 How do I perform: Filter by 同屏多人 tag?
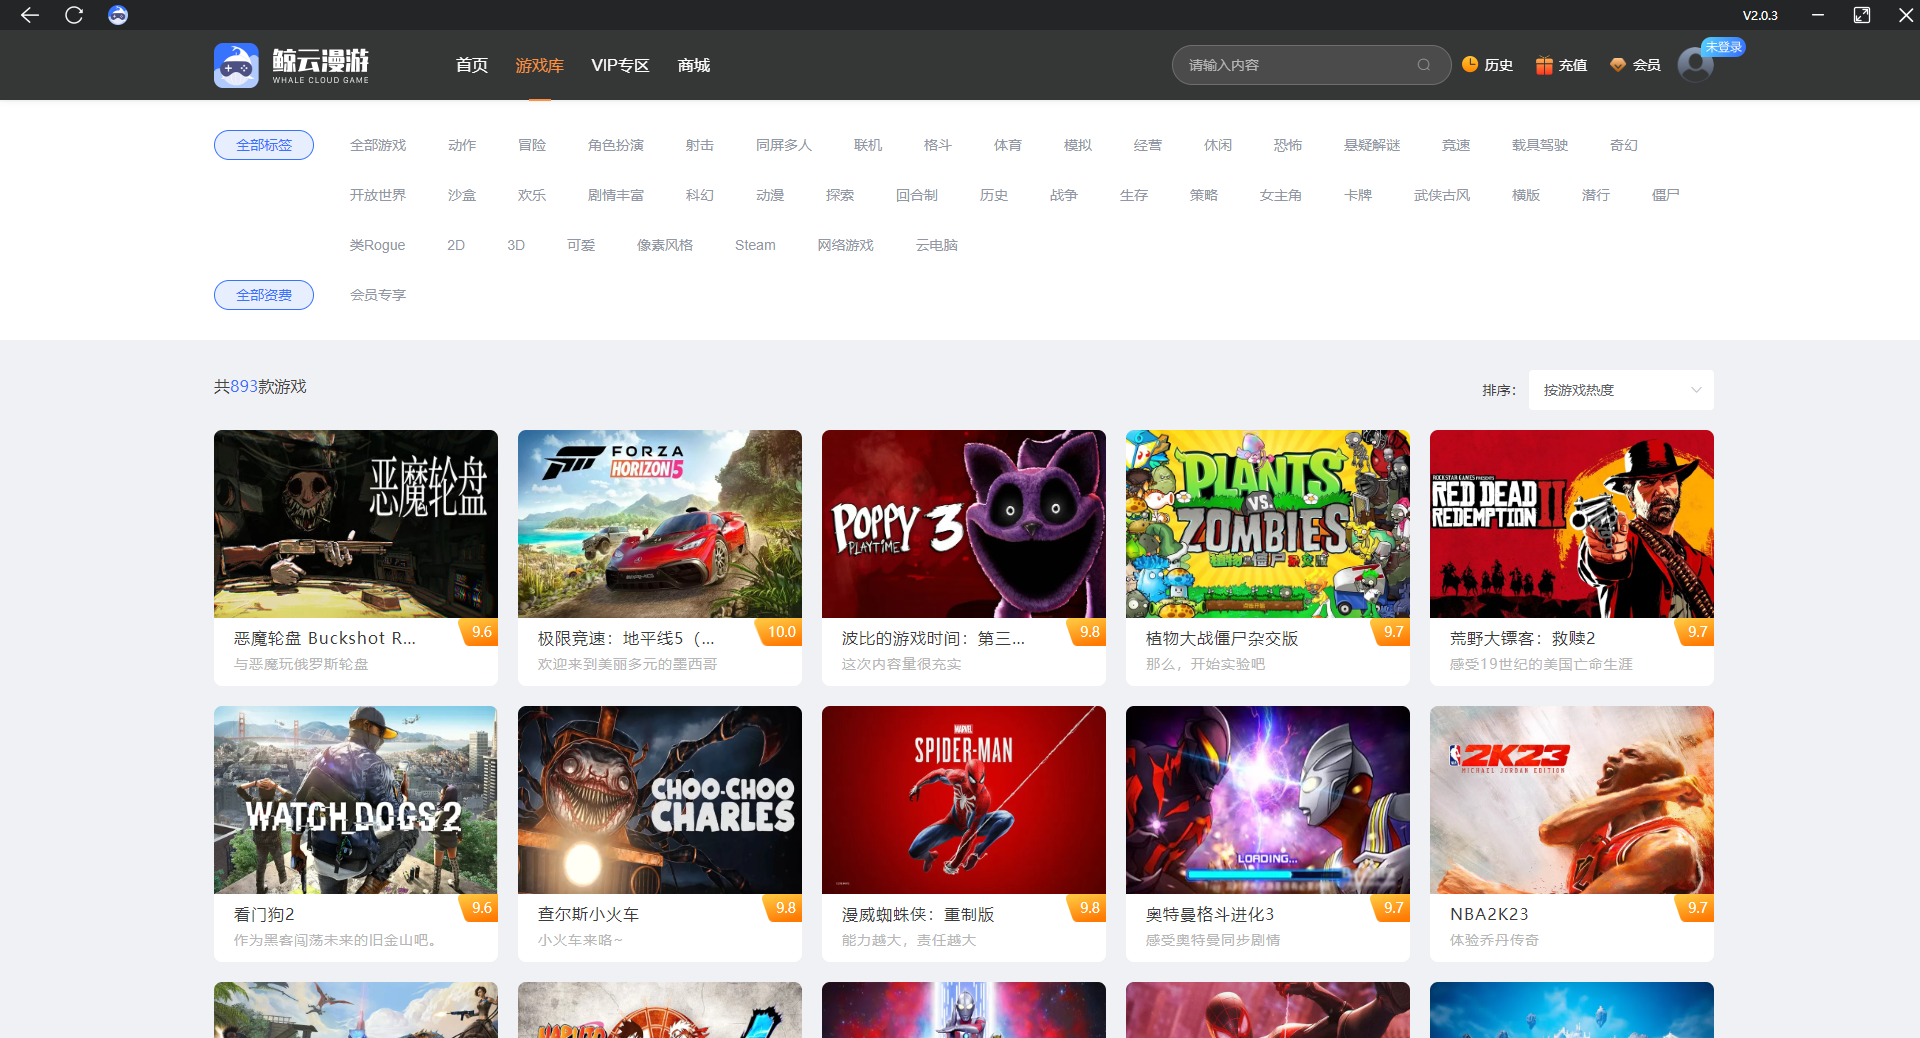click(784, 145)
